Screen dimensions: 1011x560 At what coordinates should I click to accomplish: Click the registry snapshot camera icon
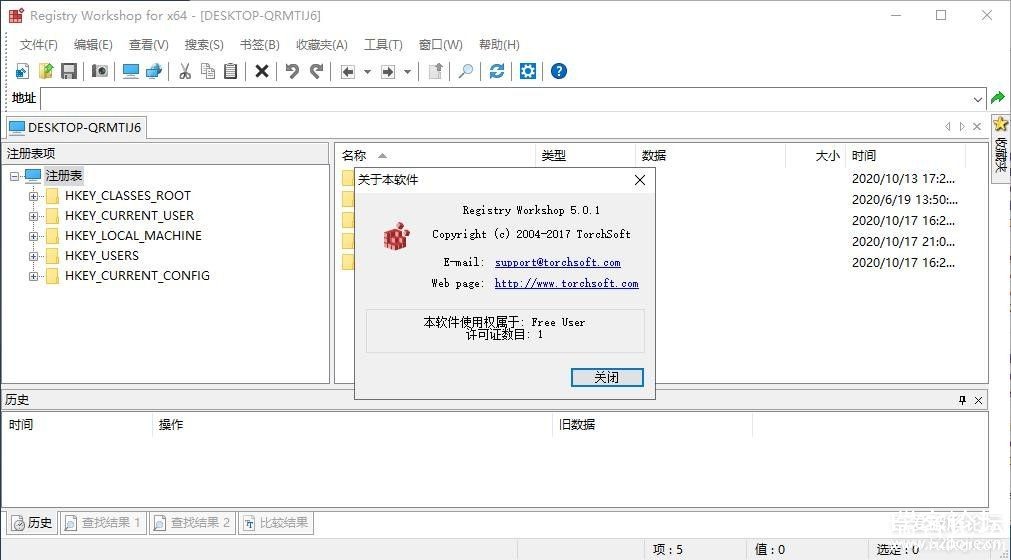pos(99,71)
